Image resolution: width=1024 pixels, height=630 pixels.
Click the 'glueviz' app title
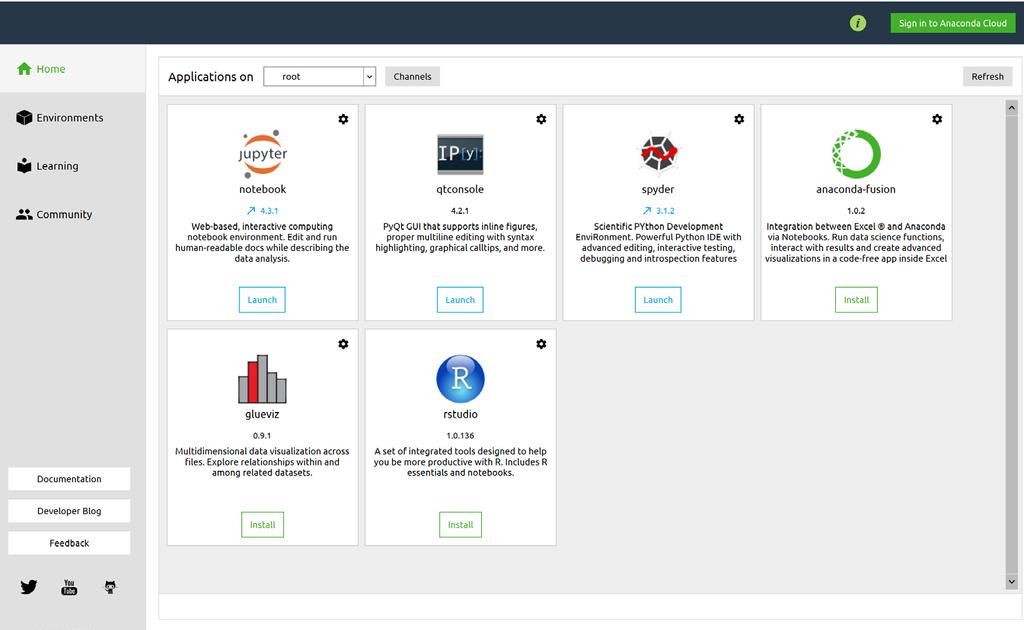[x=262, y=414]
